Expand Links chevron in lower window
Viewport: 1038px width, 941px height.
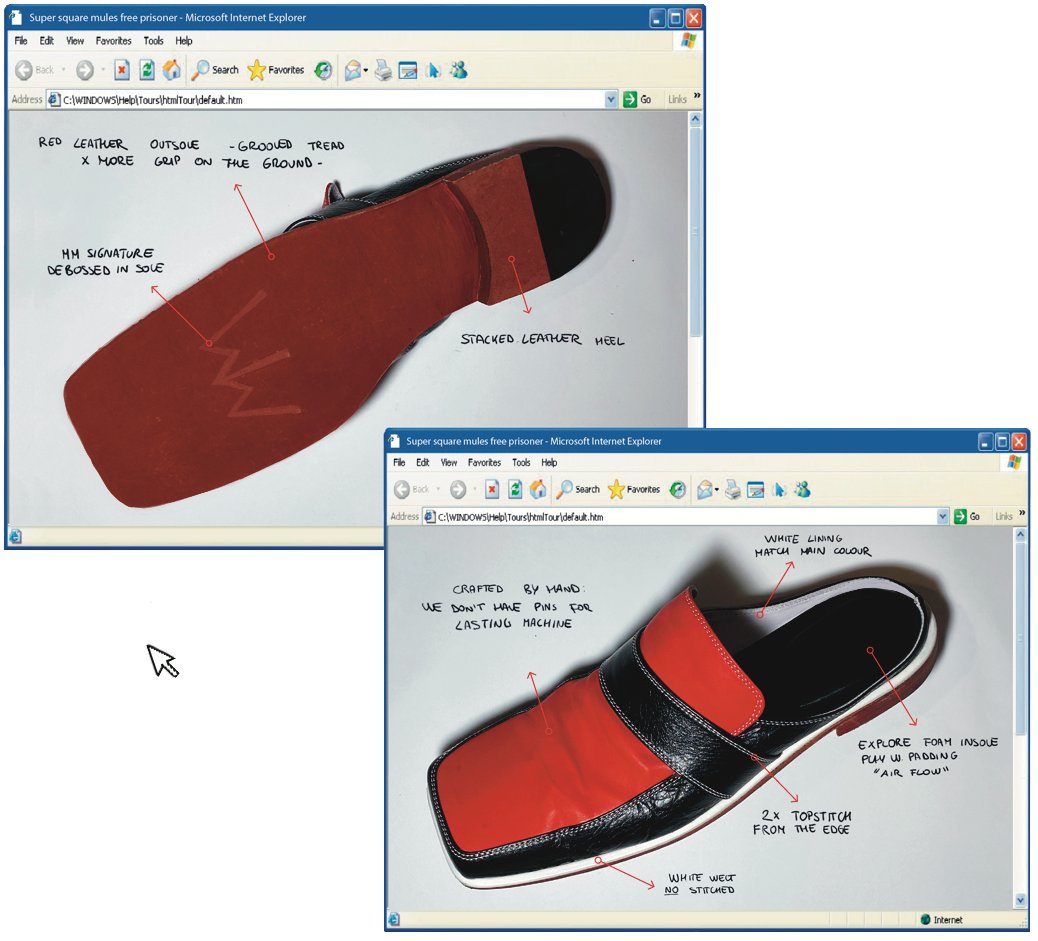tap(1022, 513)
